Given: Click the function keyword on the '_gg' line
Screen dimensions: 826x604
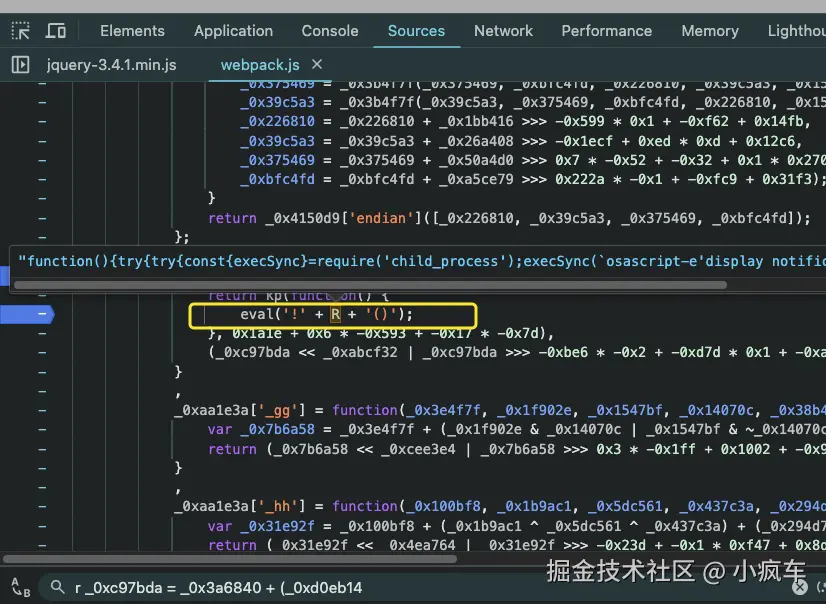Looking at the screenshot, I should [365, 410].
